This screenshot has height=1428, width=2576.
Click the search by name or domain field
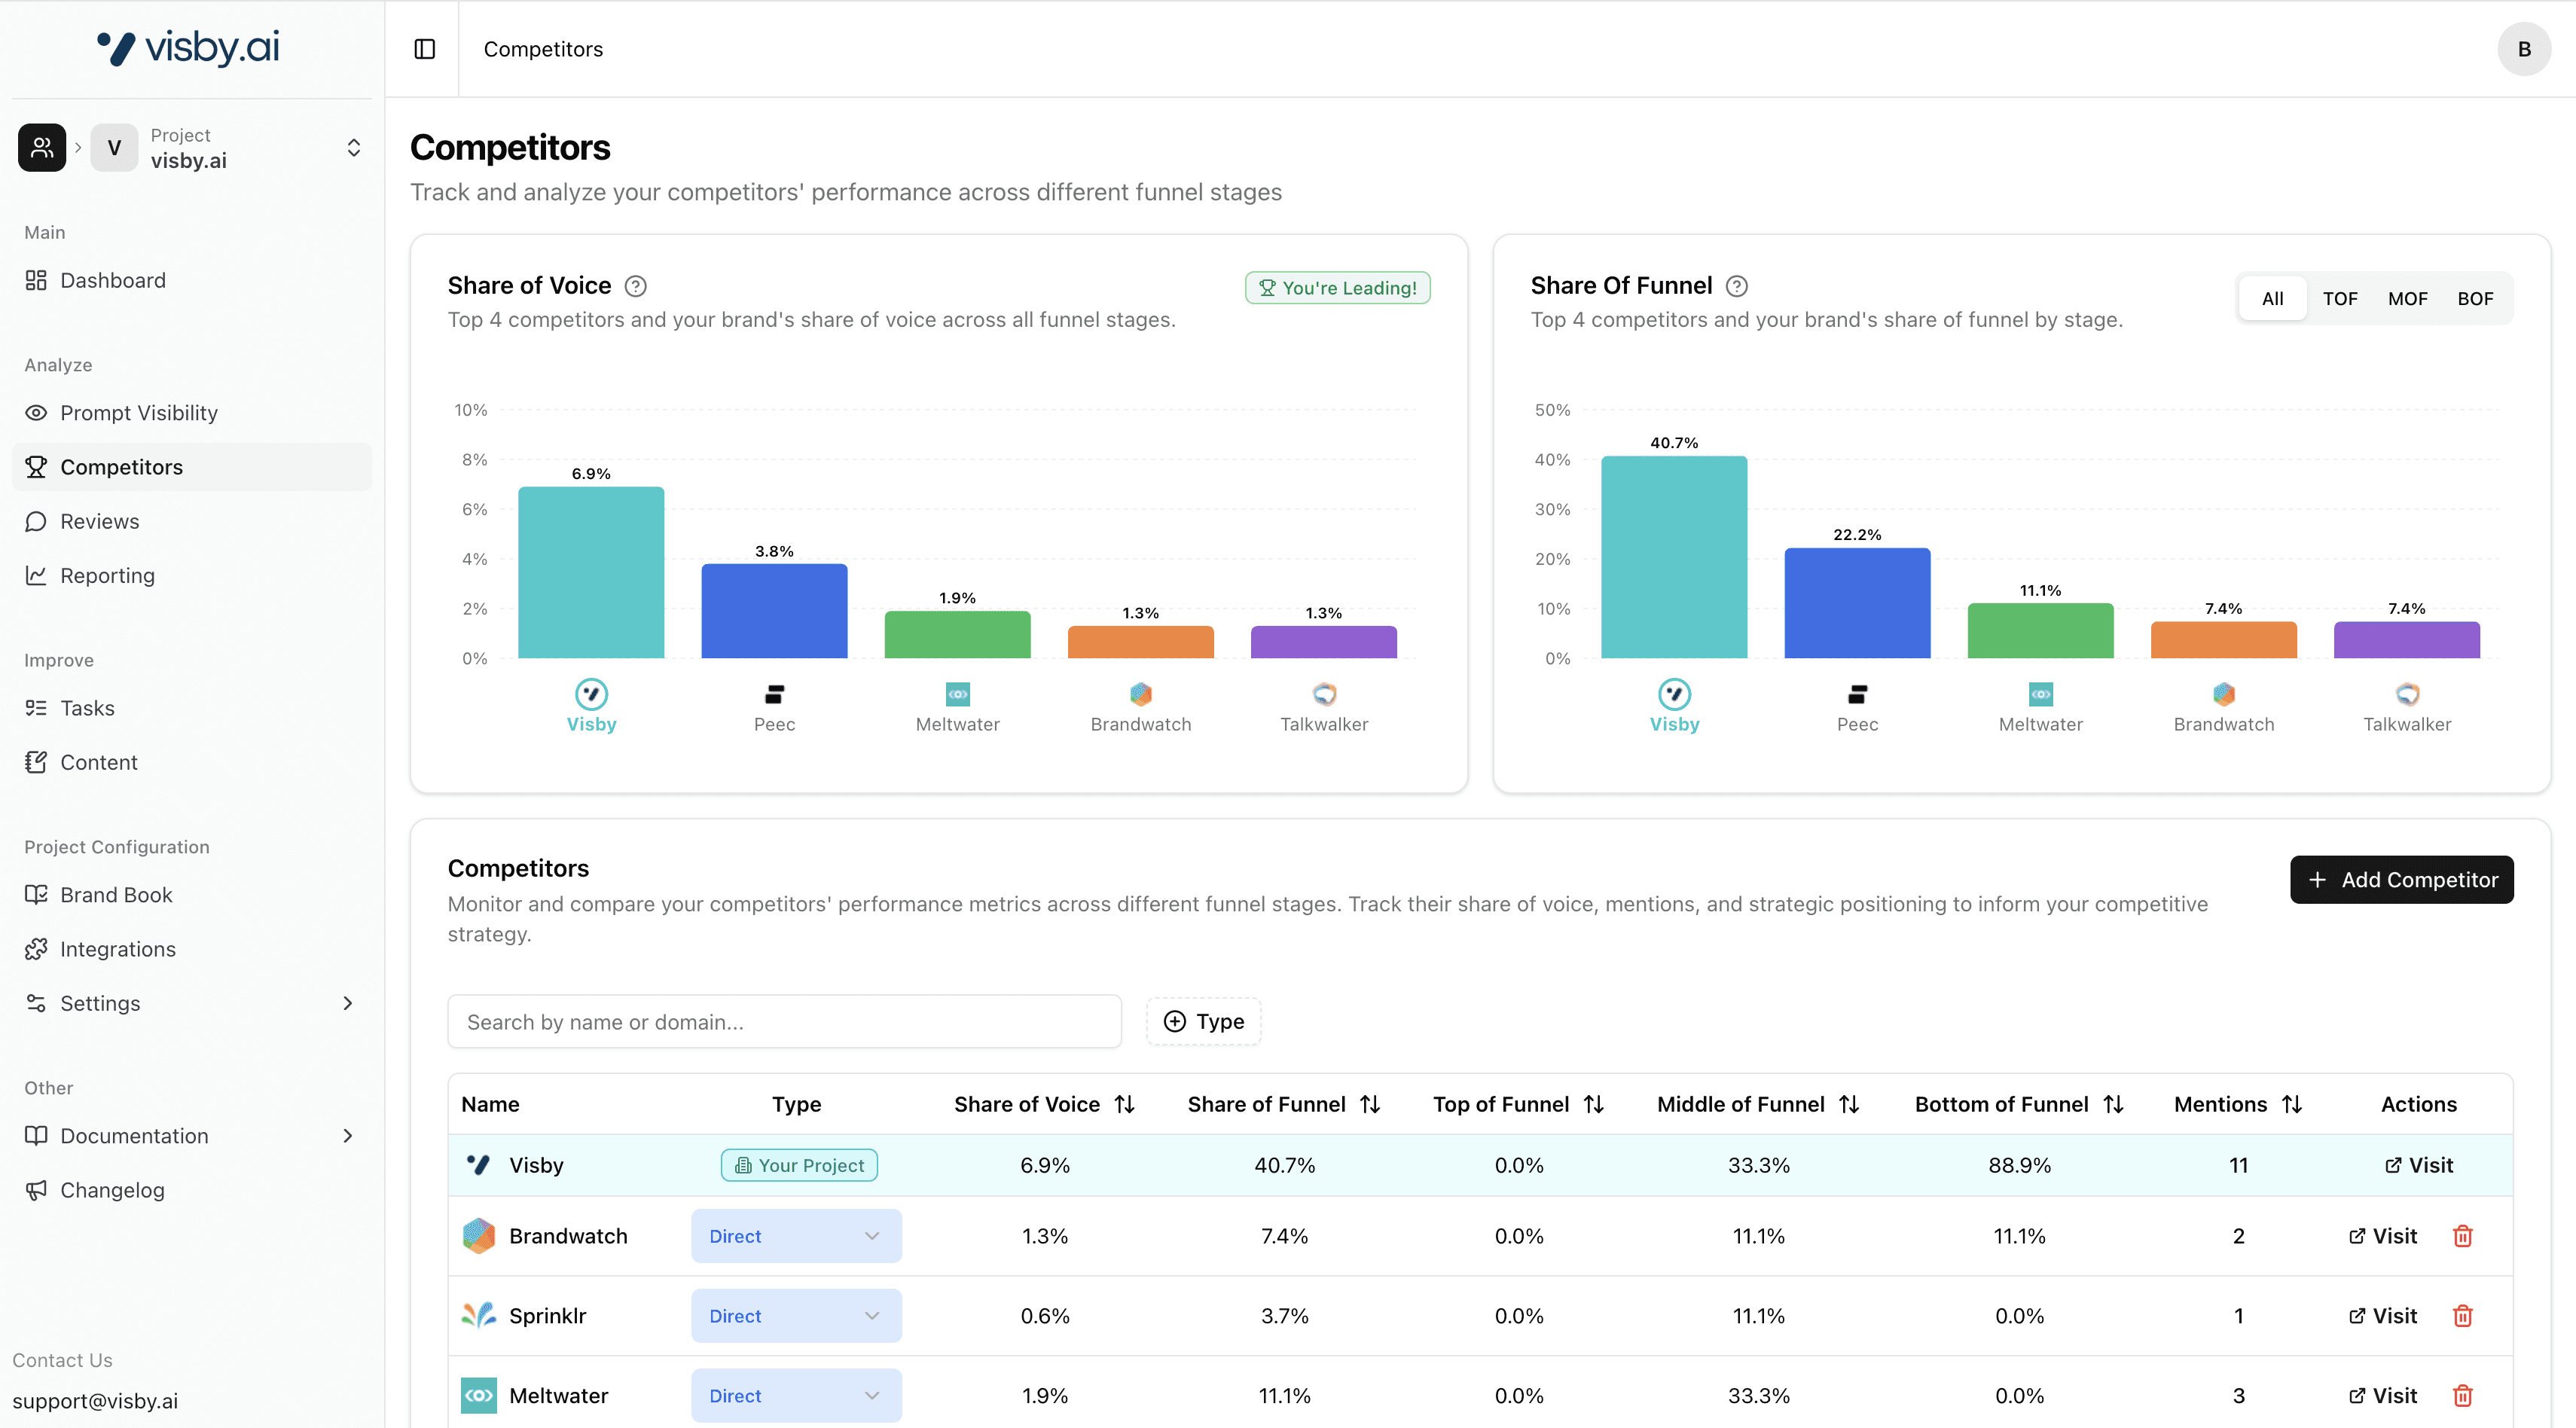click(784, 1021)
